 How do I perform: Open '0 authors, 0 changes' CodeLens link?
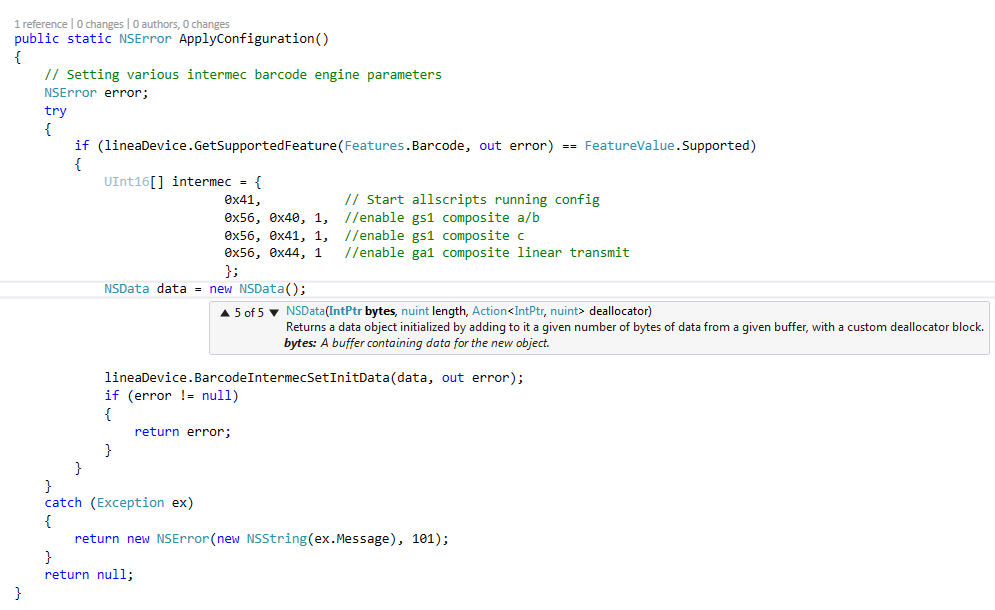(x=181, y=24)
